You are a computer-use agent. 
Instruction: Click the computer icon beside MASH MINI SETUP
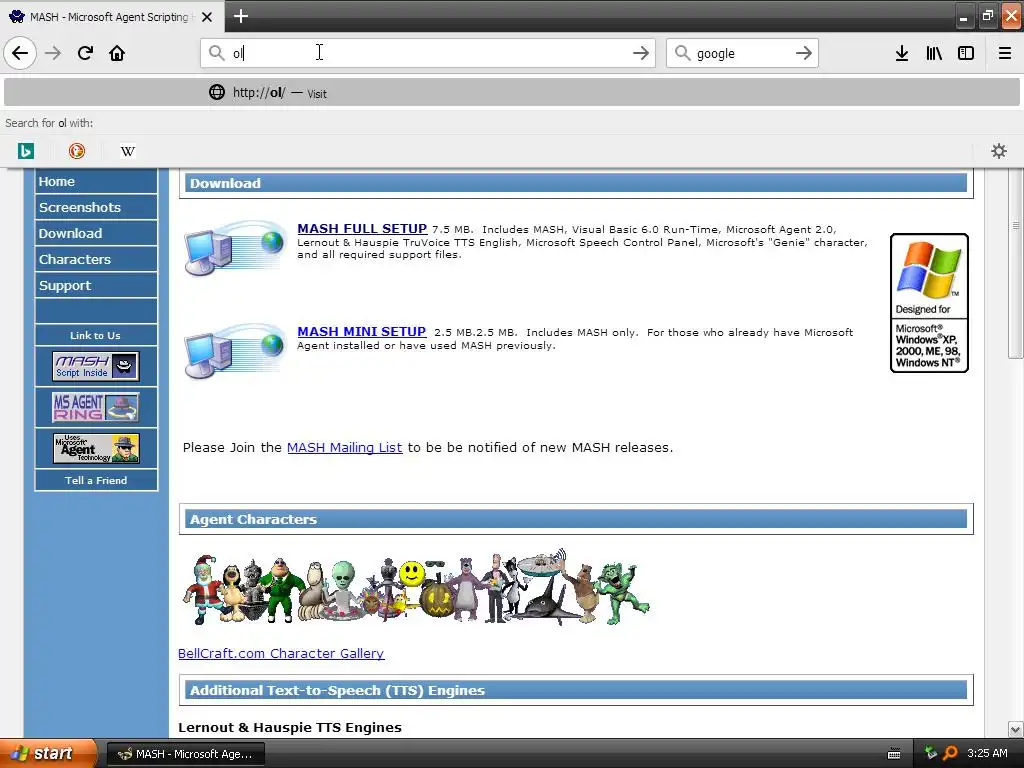click(x=234, y=351)
